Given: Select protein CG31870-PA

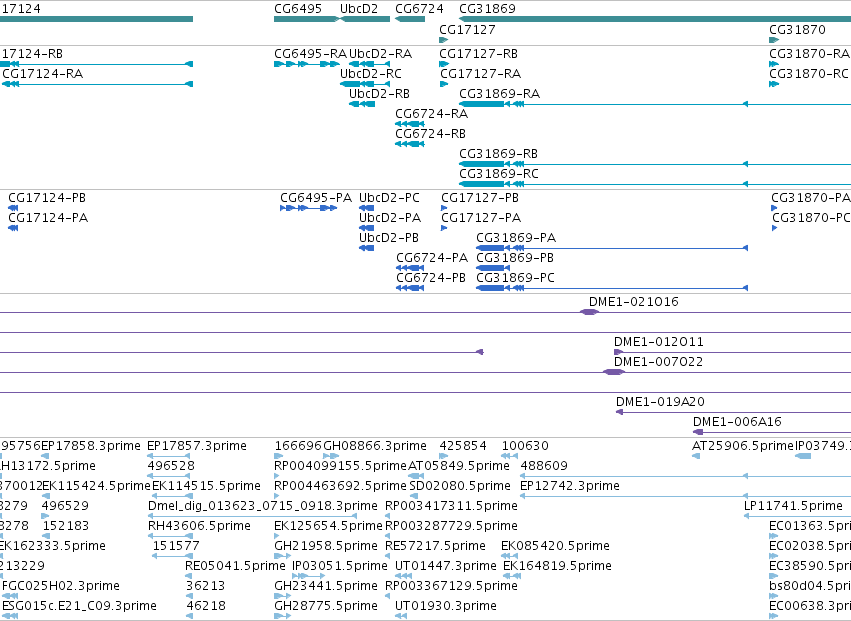Looking at the screenshot, I should [811, 198].
